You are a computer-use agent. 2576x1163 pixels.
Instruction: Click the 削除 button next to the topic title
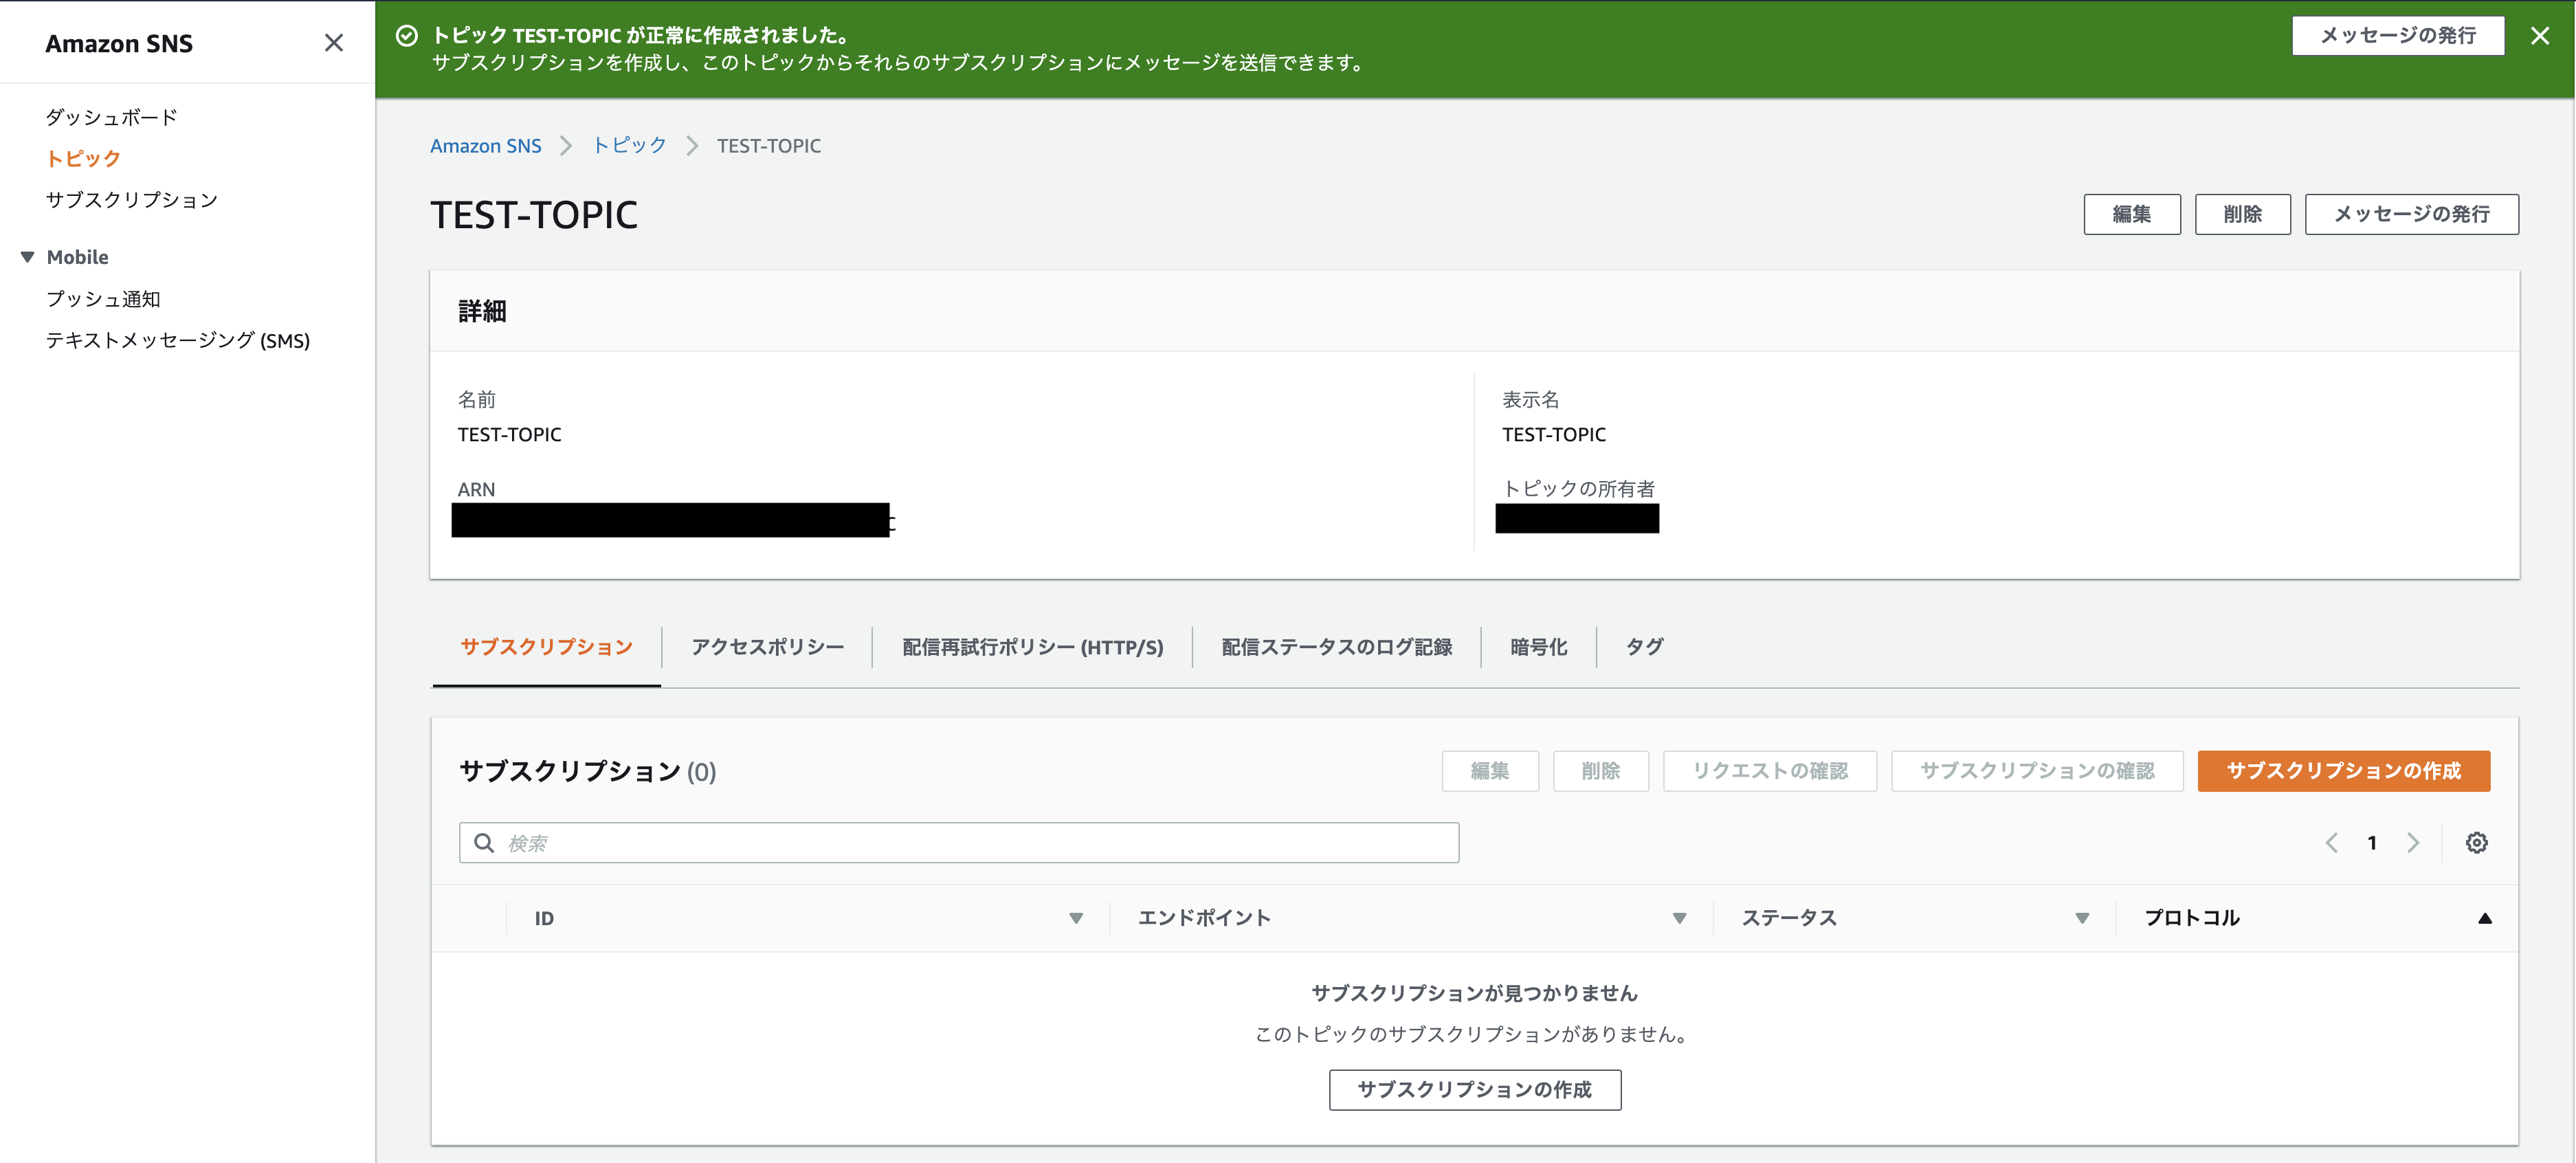click(2242, 214)
